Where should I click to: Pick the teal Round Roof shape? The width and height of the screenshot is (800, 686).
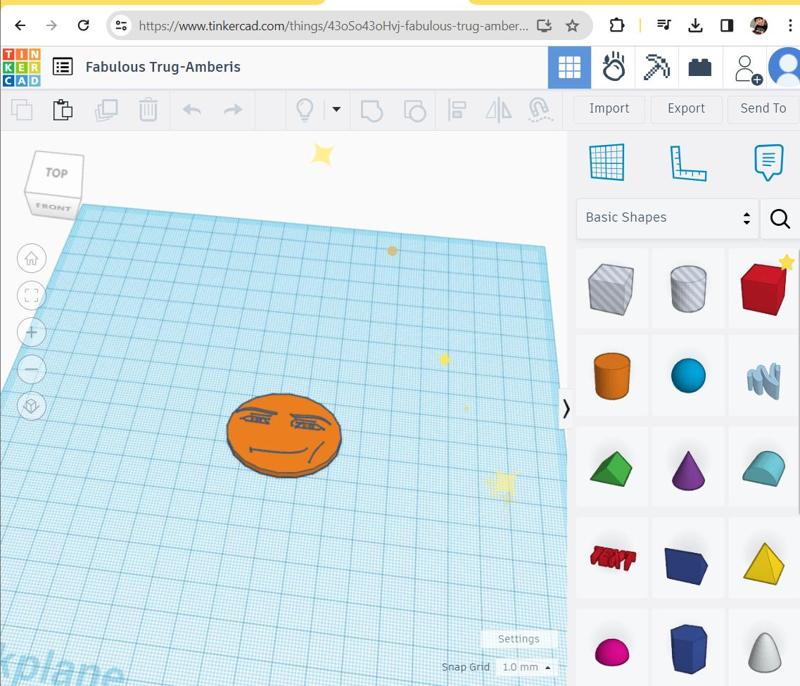(x=764, y=468)
